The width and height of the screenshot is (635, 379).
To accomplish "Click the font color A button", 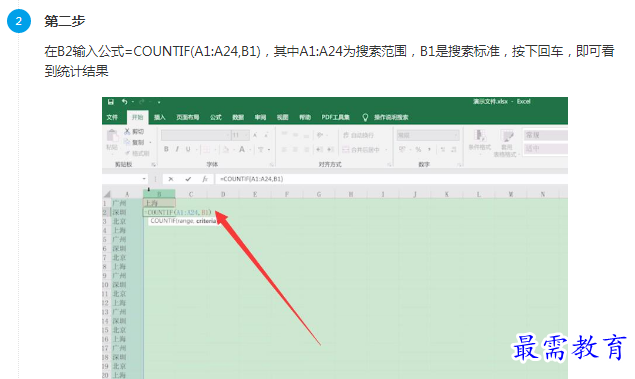I will coord(242,149).
